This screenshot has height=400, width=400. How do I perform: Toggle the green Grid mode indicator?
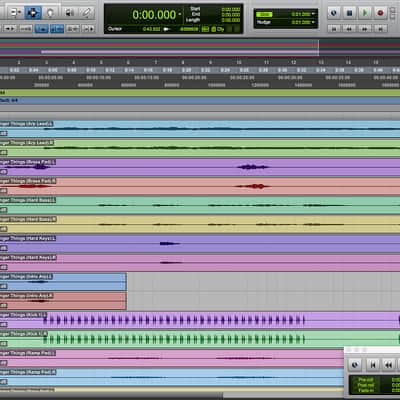click(264, 14)
